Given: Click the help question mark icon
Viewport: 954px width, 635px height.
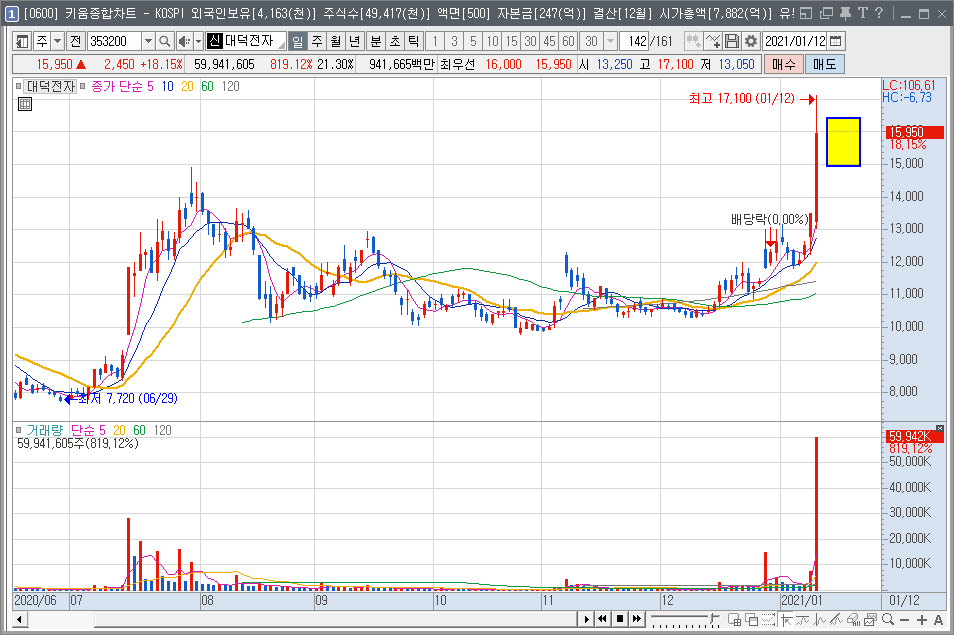Looking at the screenshot, I should pyautogui.click(x=879, y=13).
